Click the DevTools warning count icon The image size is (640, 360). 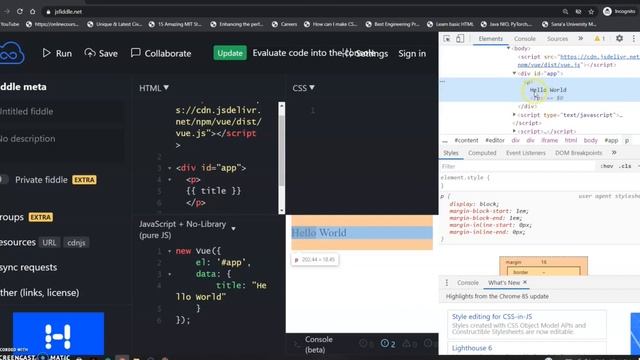coord(600,38)
